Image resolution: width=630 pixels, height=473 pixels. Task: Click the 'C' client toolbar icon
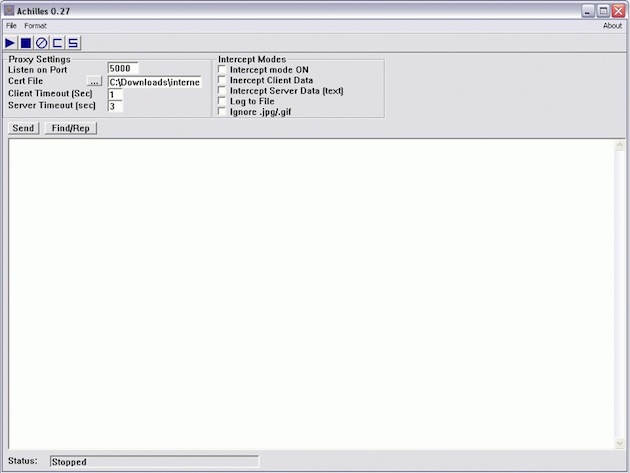[x=58, y=43]
